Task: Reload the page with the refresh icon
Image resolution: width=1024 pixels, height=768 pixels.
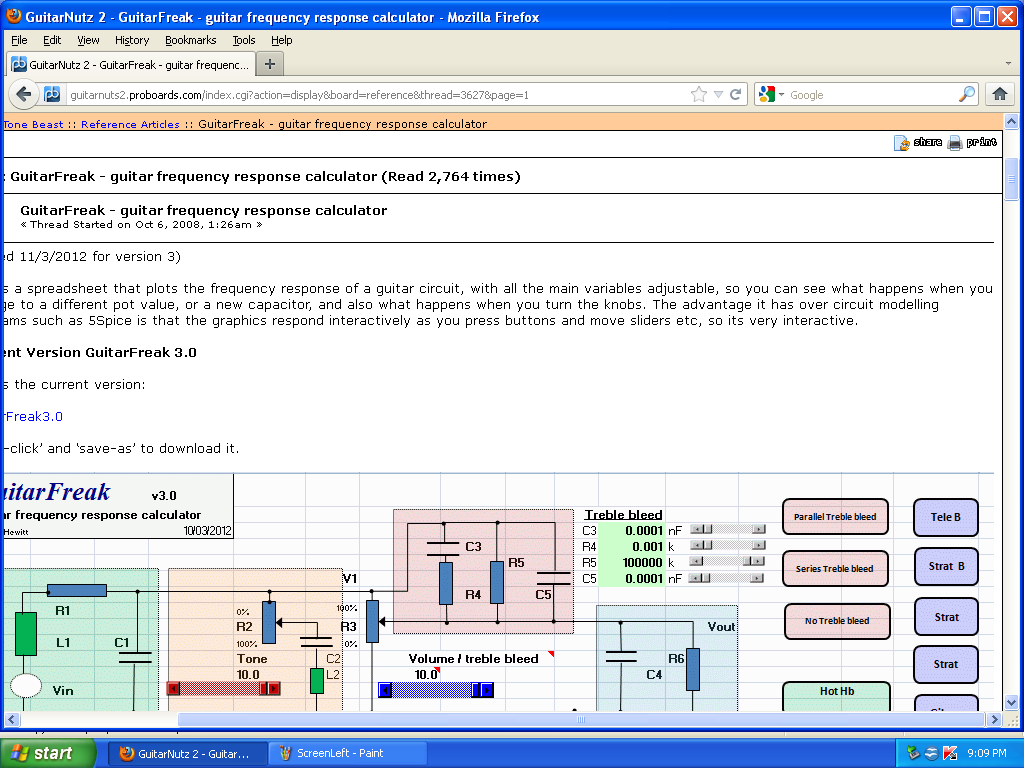Action: [x=735, y=95]
